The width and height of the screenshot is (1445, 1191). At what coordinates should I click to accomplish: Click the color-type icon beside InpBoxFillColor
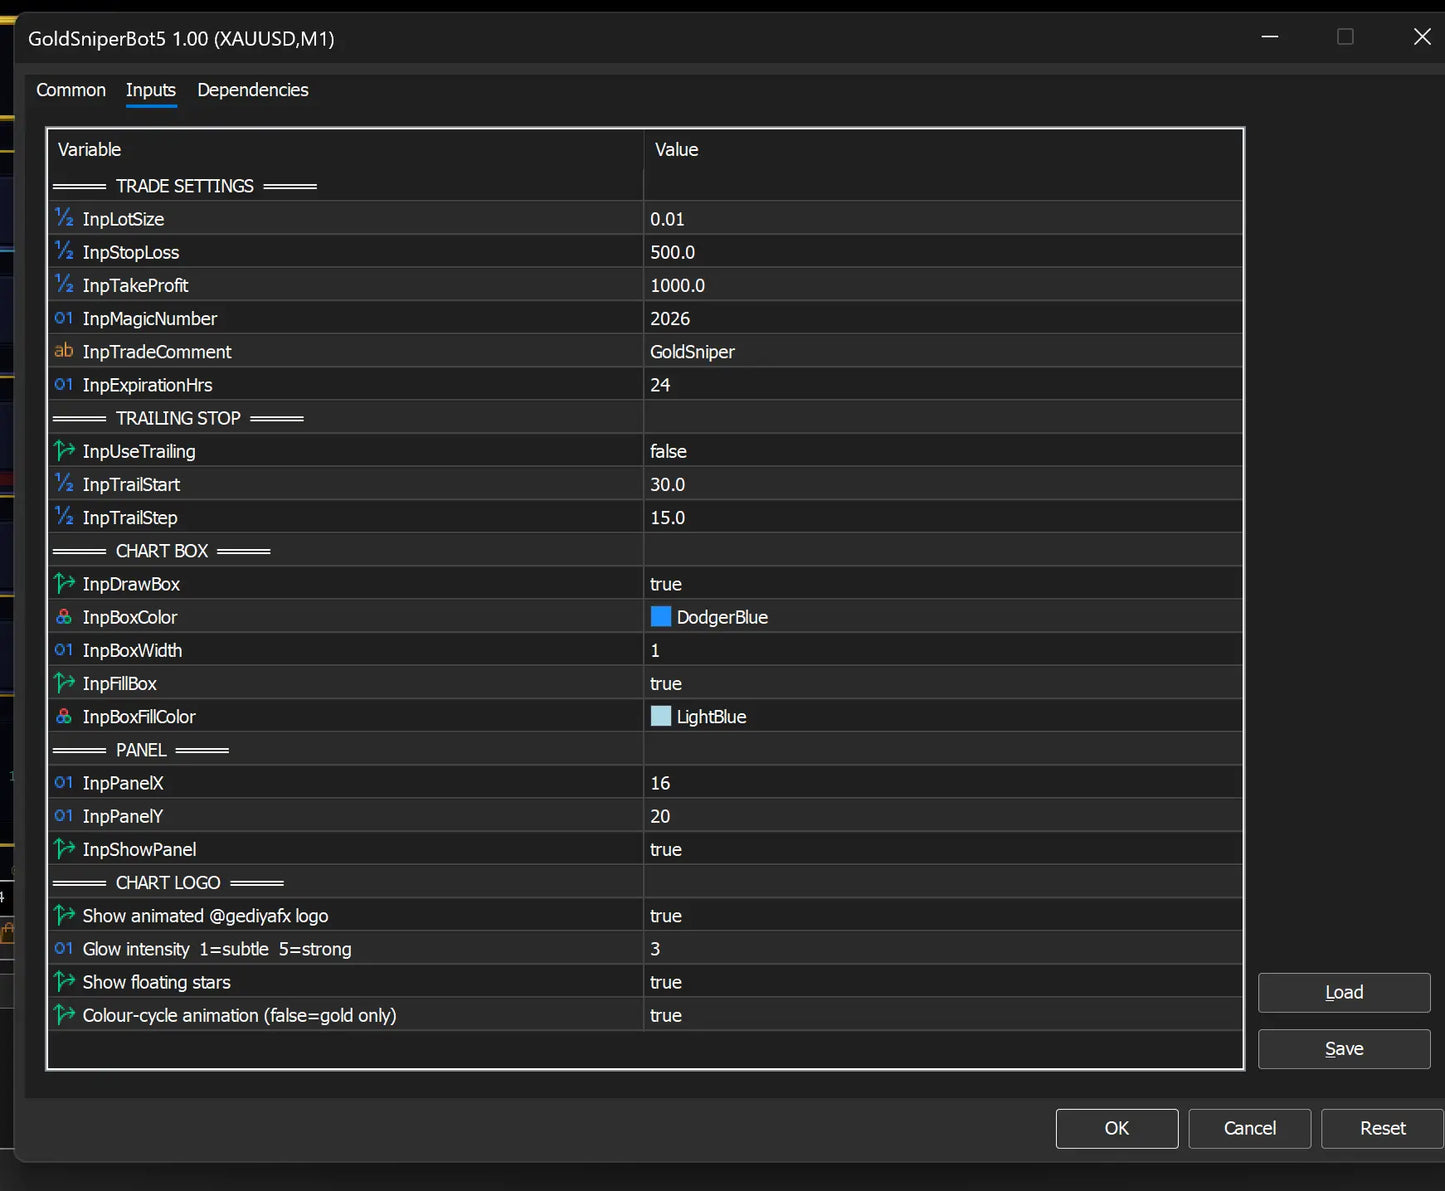(x=64, y=716)
